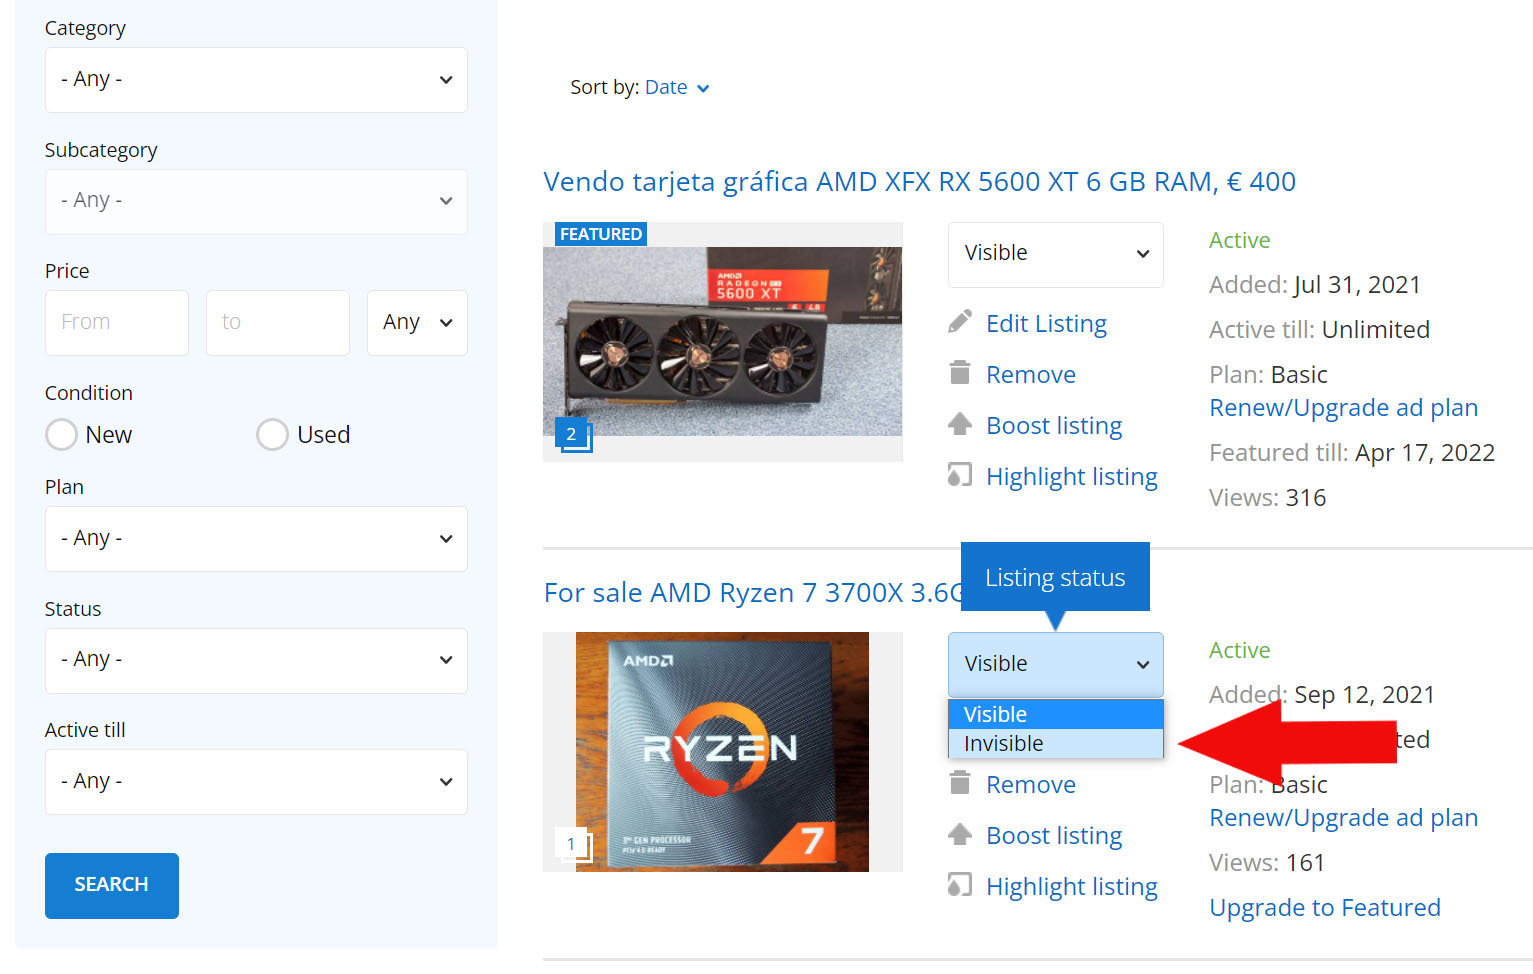Open the Subcategory dropdown

pyautogui.click(x=256, y=201)
